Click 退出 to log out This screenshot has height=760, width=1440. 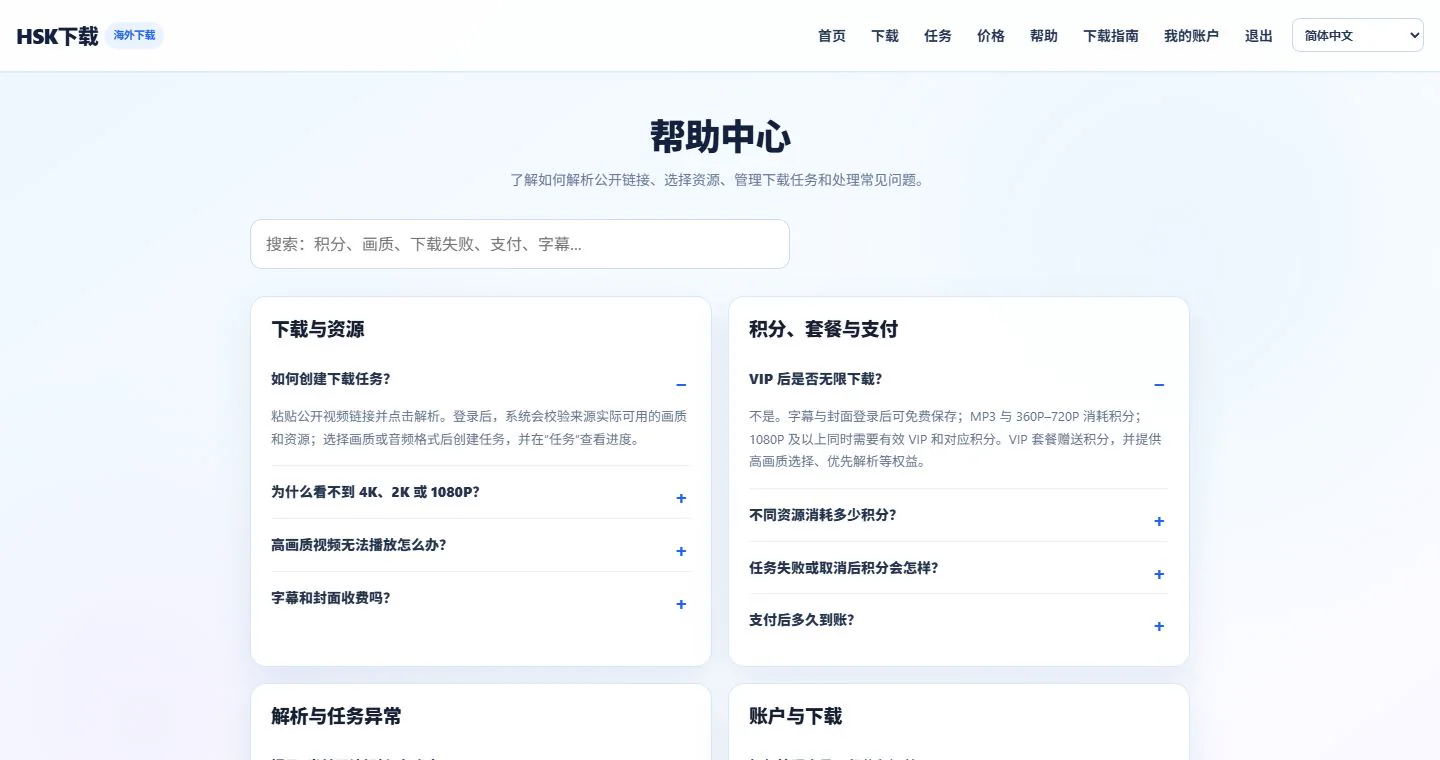1259,36
